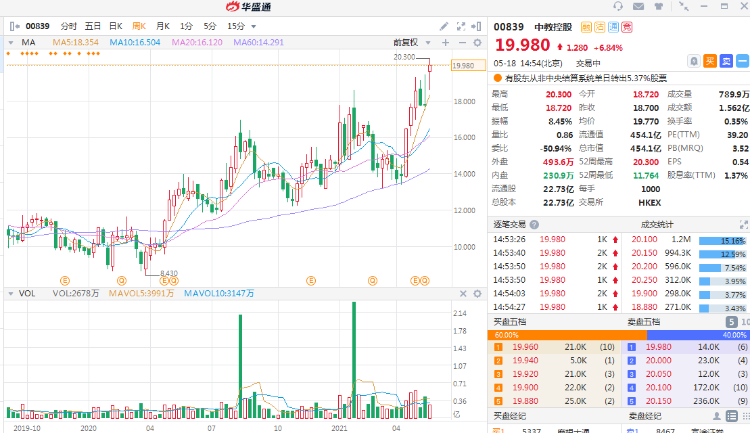The image size is (750, 433).
Task: Click the orange 沽 tag icon
Action: [600, 27]
